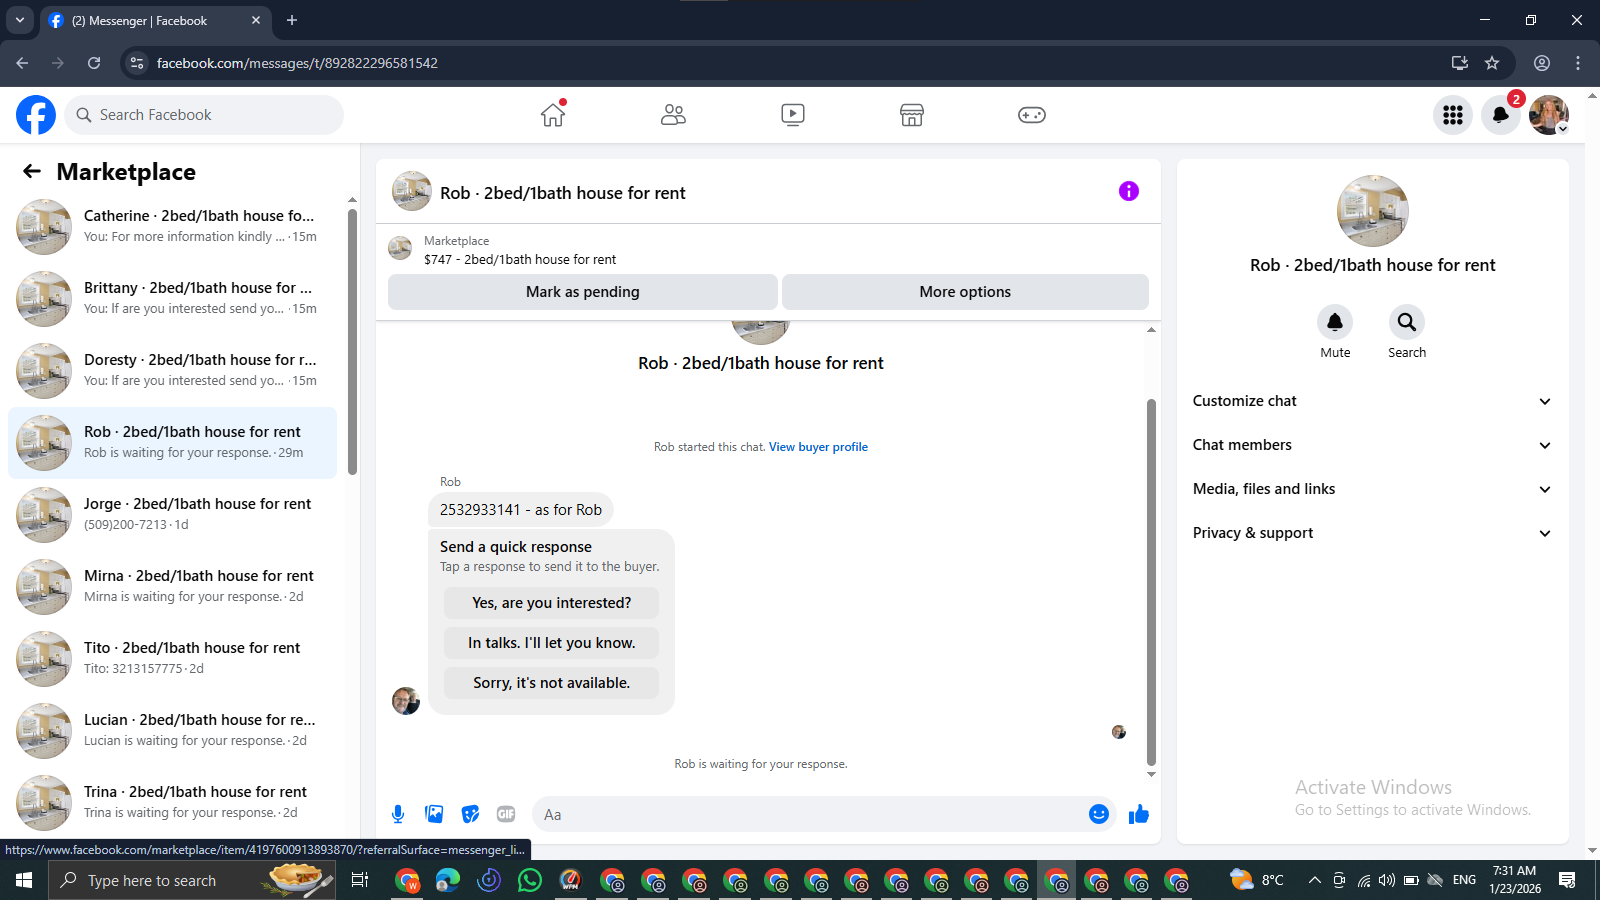The image size is (1600, 900).
Task: Click the conversation list scrollbar
Action: [x=352, y=340]
